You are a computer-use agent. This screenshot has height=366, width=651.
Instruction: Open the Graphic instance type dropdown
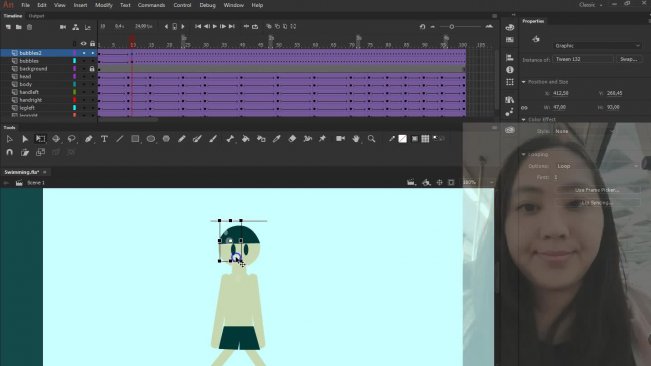tap(597, 46)
